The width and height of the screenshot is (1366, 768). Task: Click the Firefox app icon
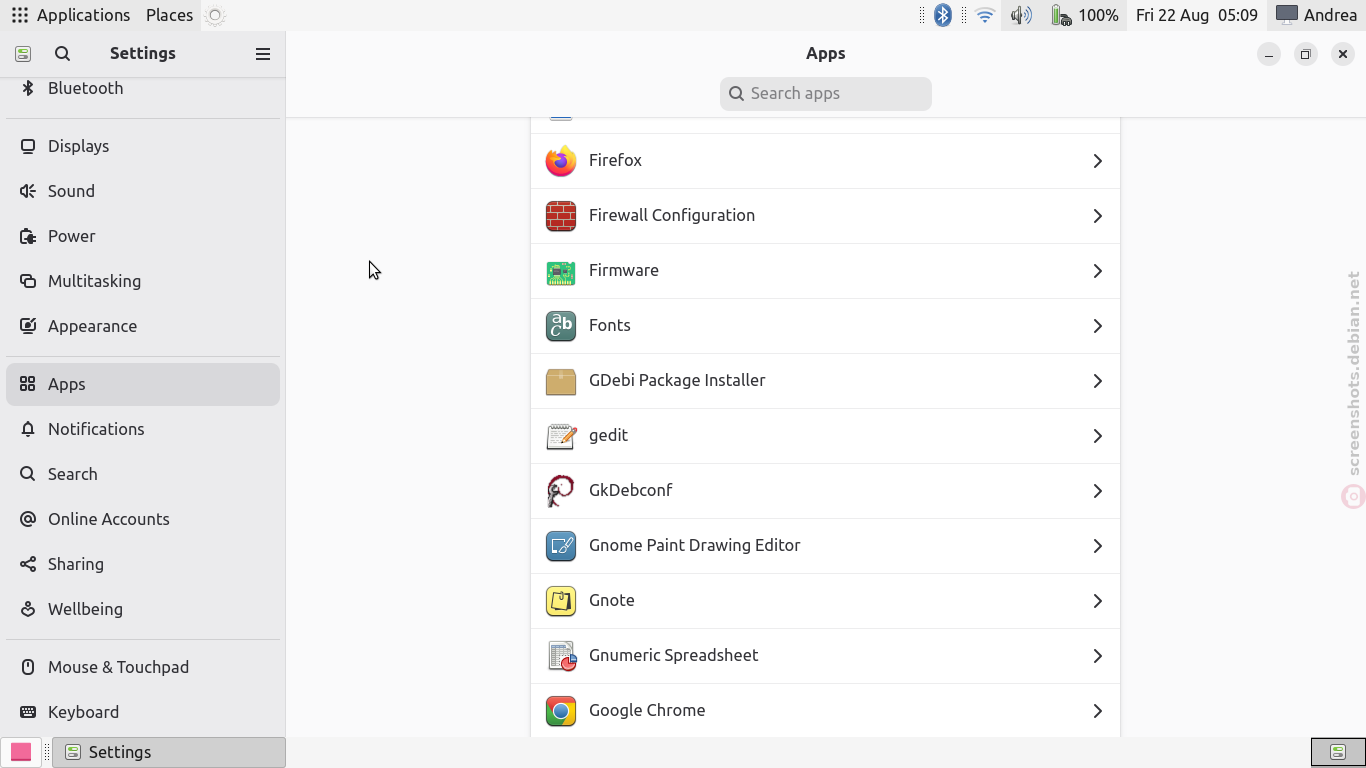pos(561,161)
